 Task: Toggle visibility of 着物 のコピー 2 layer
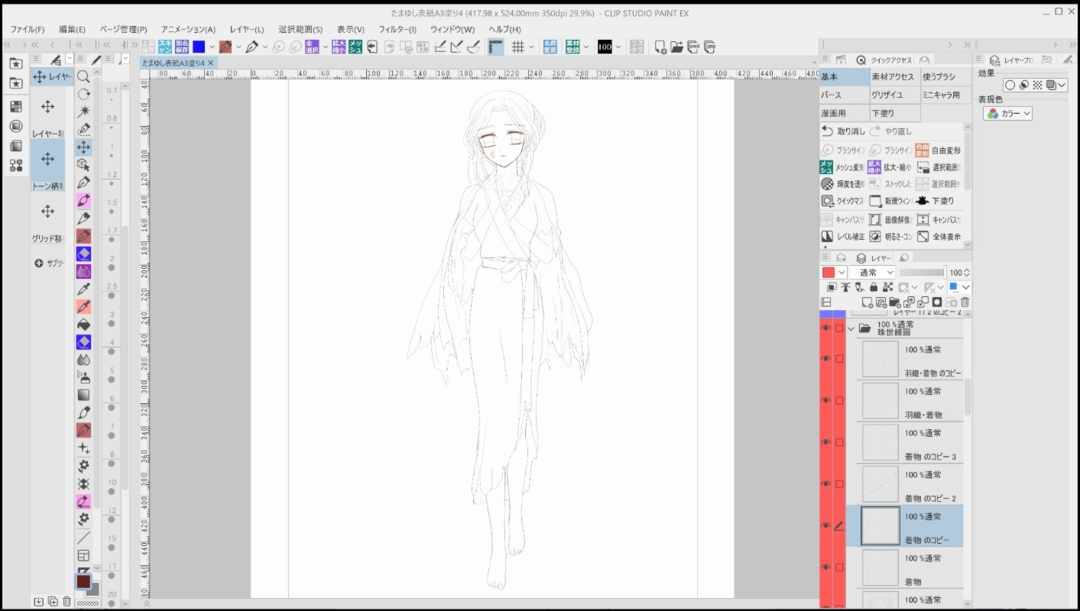tap(826, 484)
